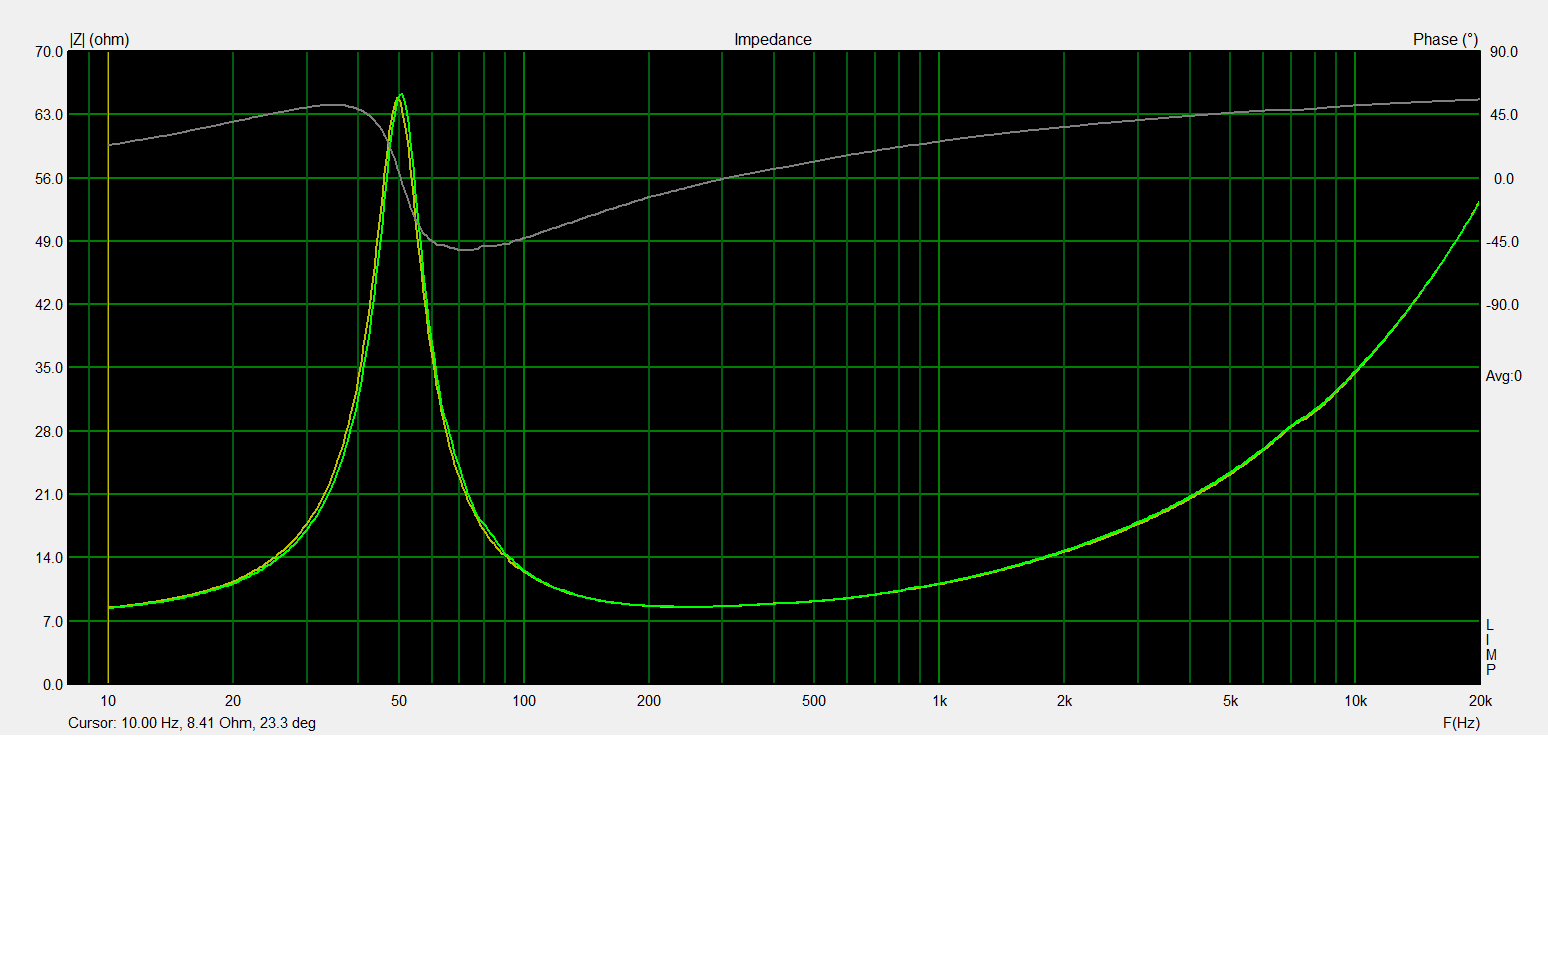Click the Impedance chart title
The height and width of the screenshot is (958, 1548).
pyautogui.click(x=772, y=40)
